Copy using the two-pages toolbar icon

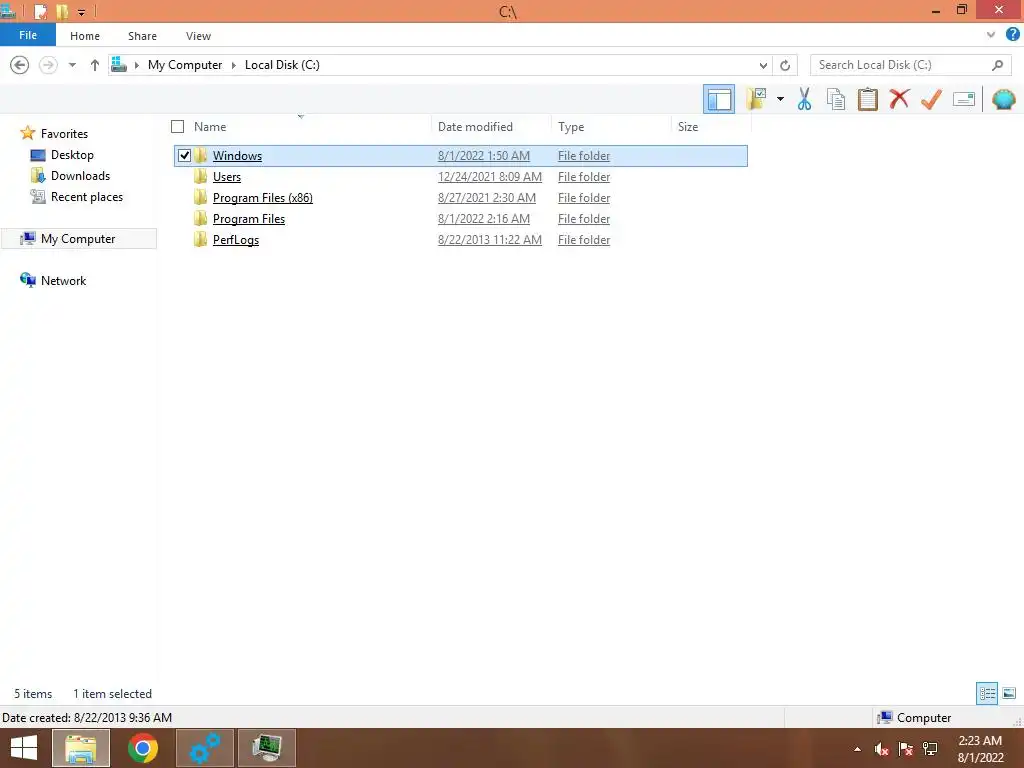point(836,99)
